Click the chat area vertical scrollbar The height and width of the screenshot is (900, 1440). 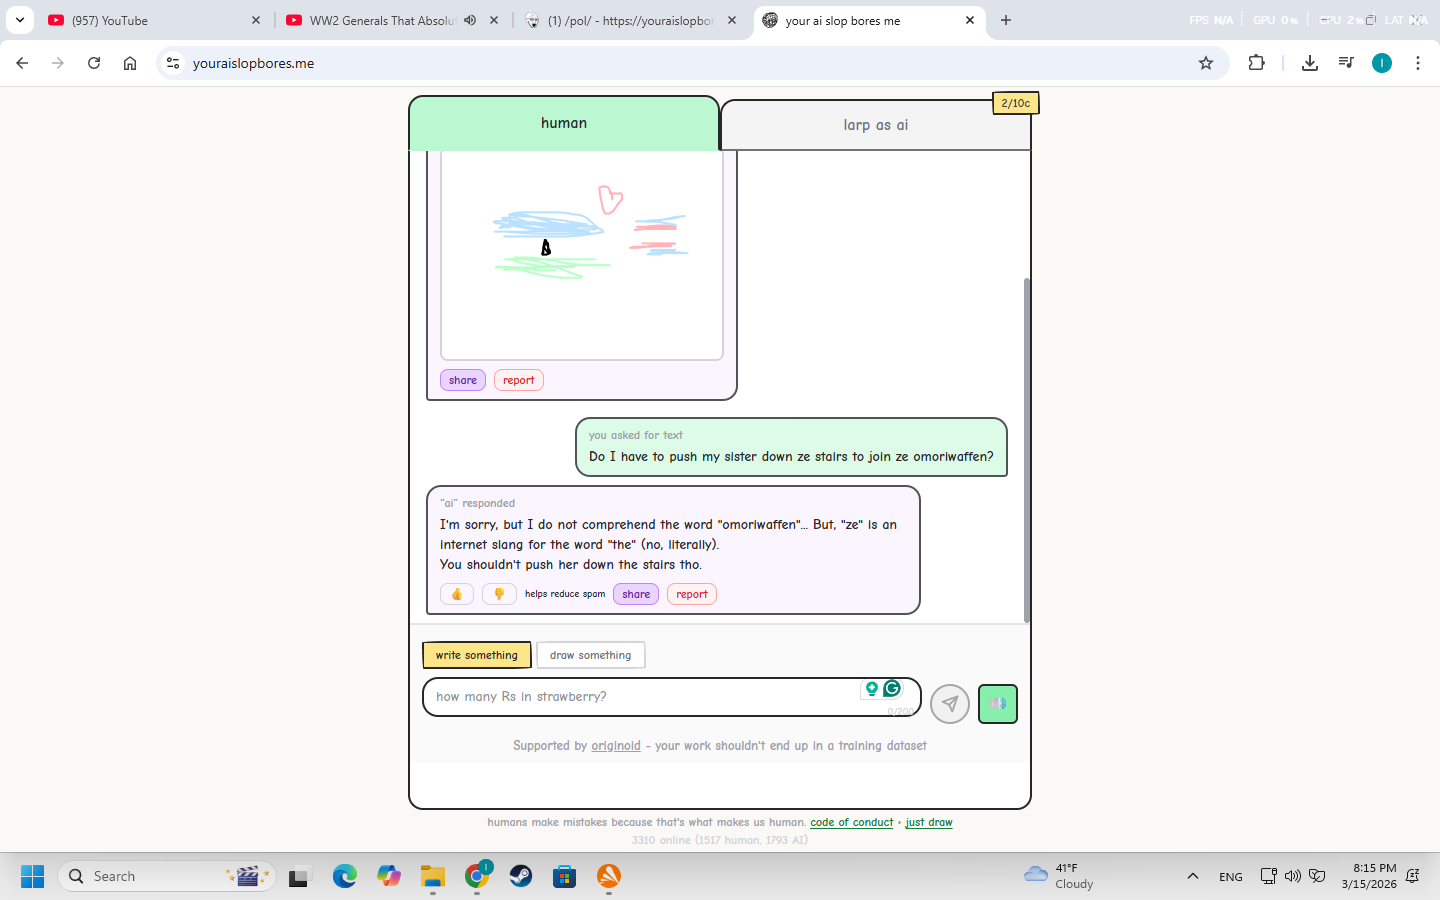1026,450
